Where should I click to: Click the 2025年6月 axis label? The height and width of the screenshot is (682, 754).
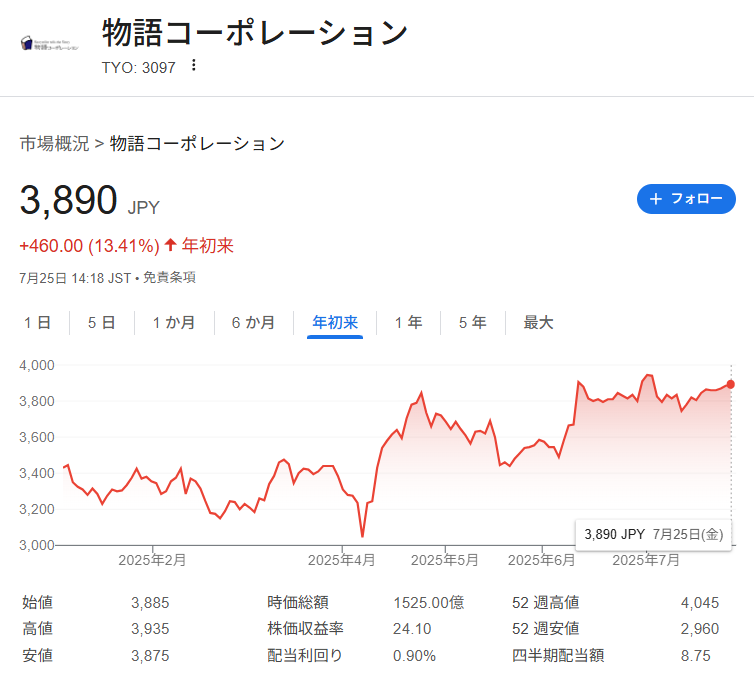coord(541,560)
